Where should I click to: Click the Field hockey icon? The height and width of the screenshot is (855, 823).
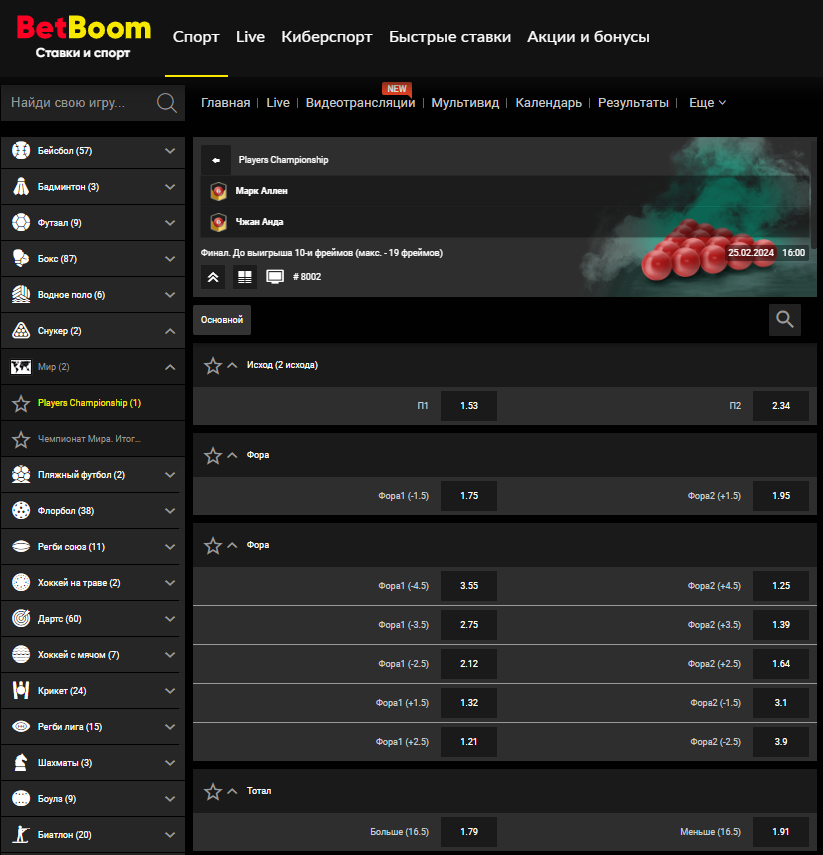tap(21, 582)
